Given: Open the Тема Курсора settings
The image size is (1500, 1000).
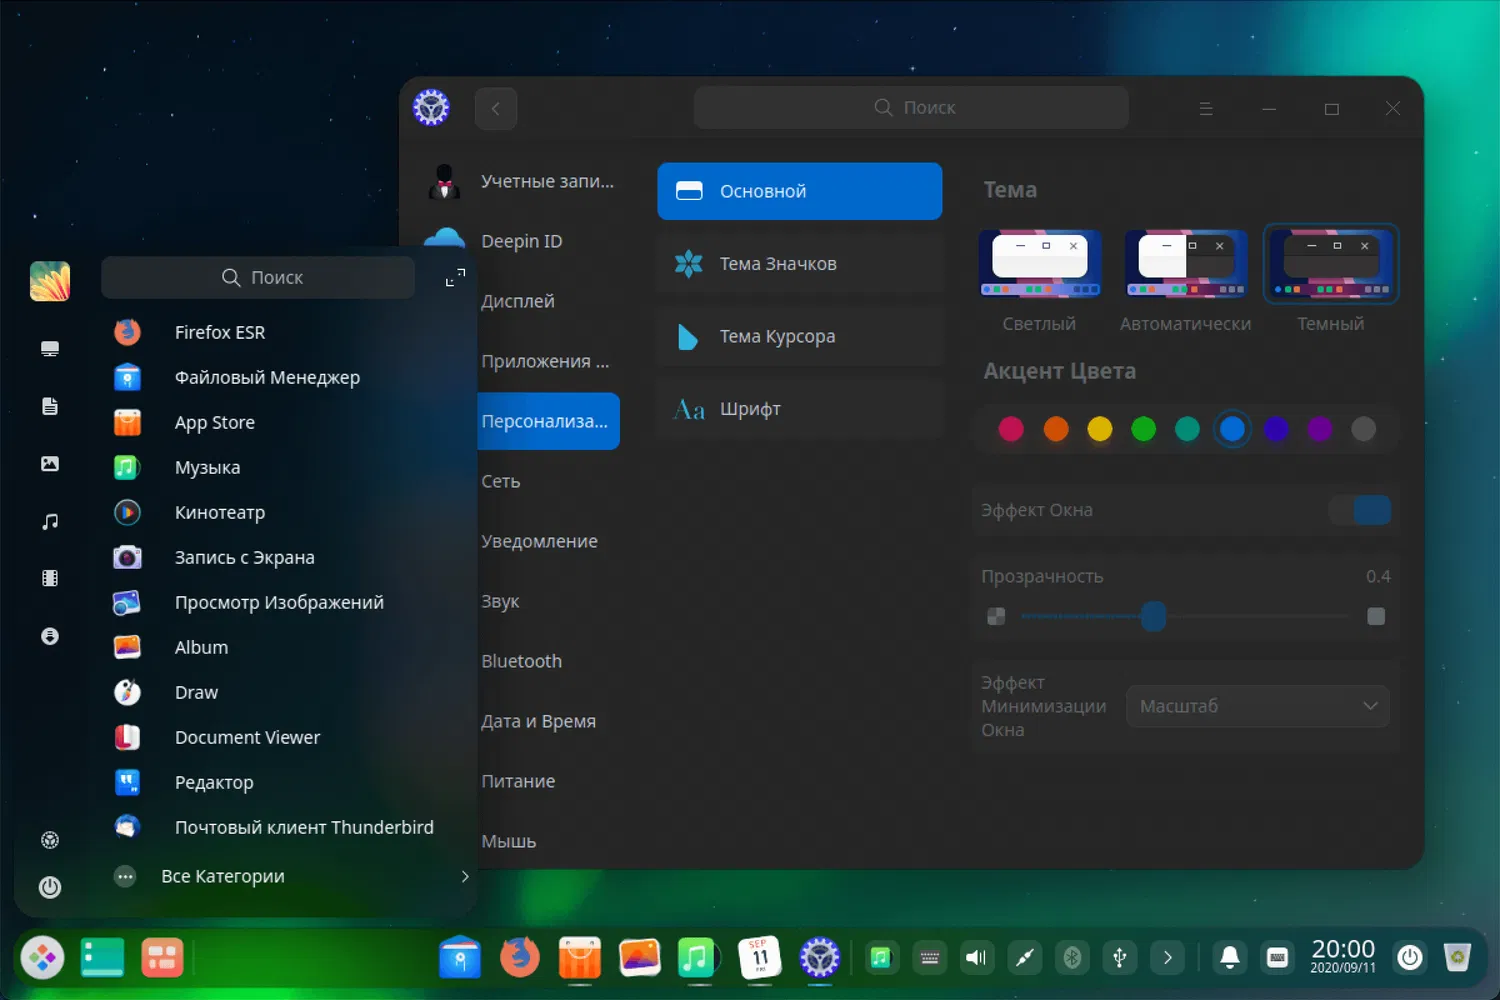Looking at the screenshot, I should pos(799,336).
